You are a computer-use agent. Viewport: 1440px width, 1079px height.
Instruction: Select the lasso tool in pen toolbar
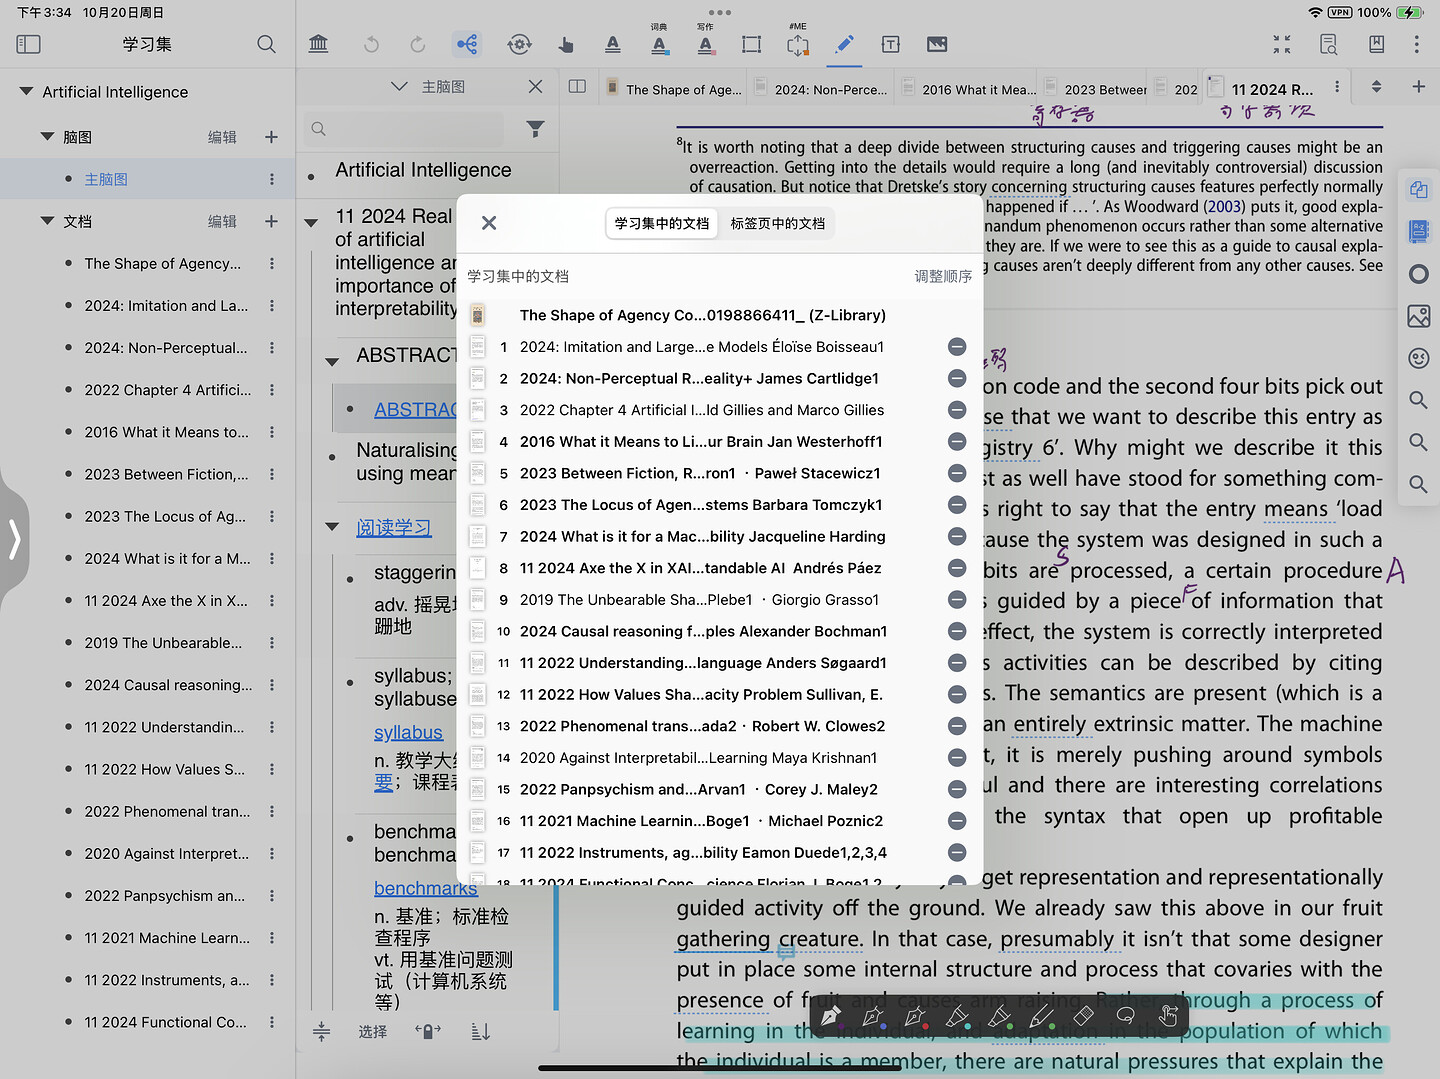click(x=1125, y=1016)
